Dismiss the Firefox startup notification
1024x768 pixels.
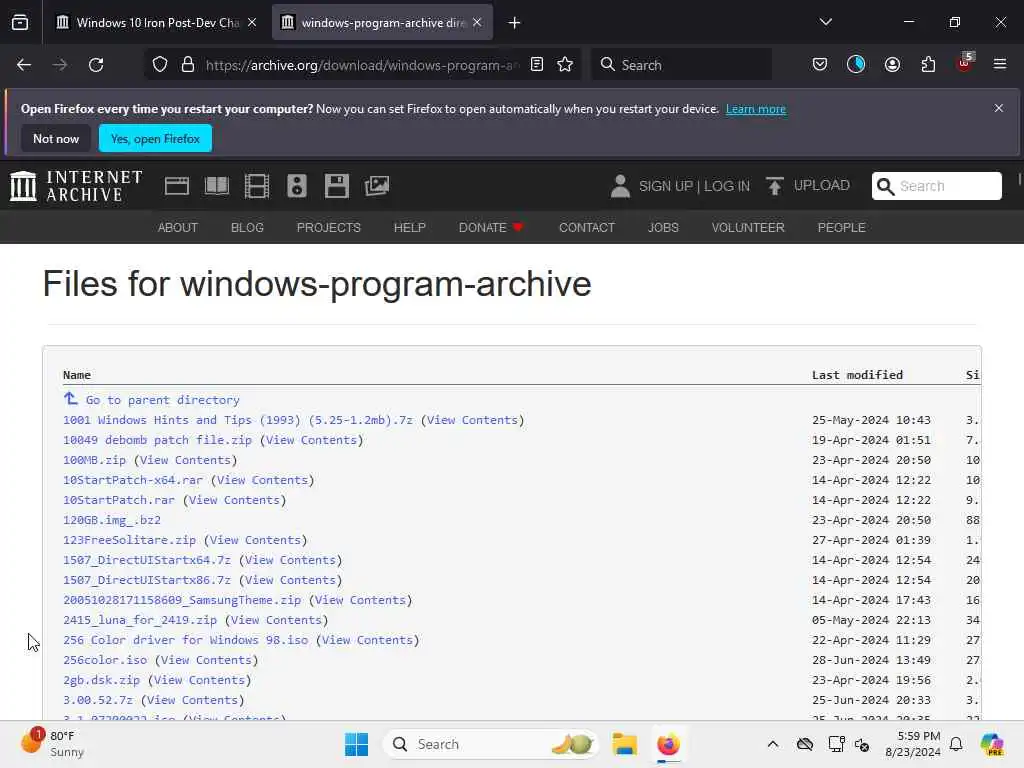pos(999,108)
